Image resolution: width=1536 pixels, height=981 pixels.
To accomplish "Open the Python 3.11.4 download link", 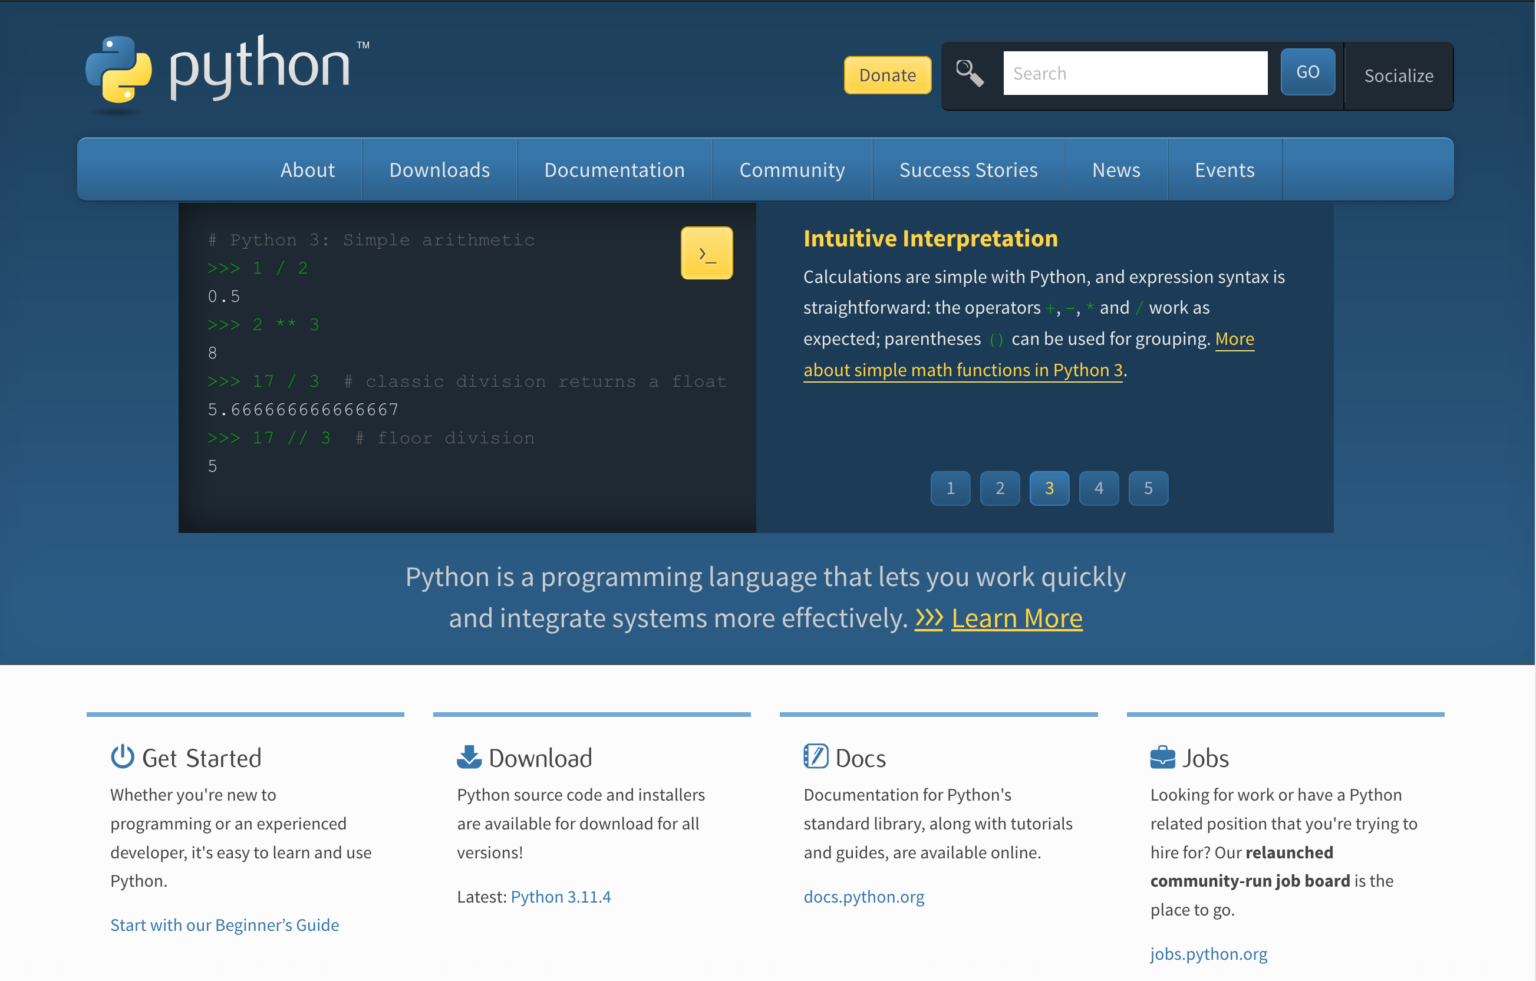I will pos(560,897).
